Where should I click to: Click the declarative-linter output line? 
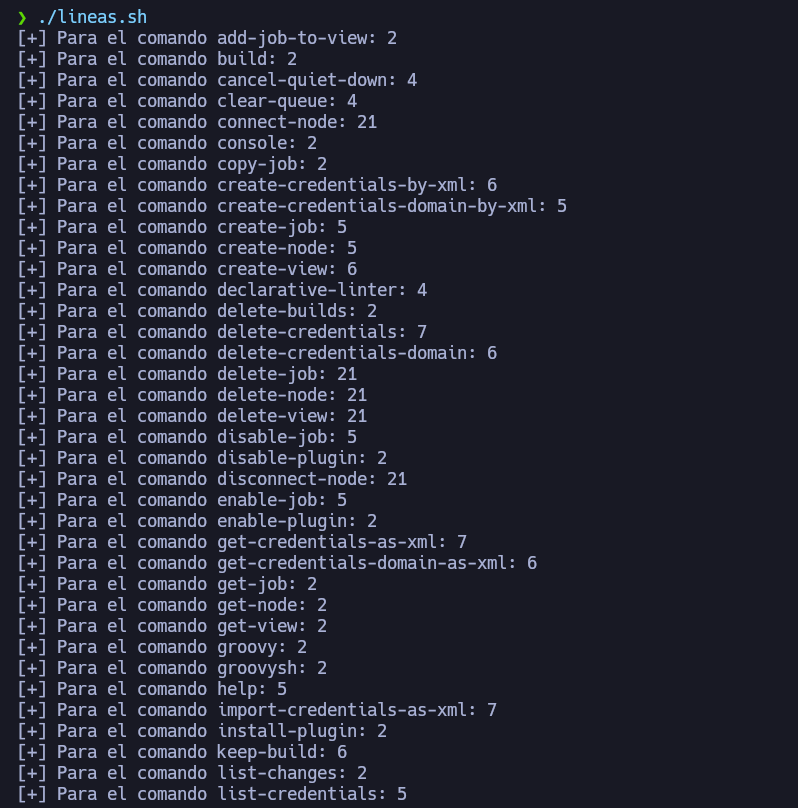tap(222, 290)
